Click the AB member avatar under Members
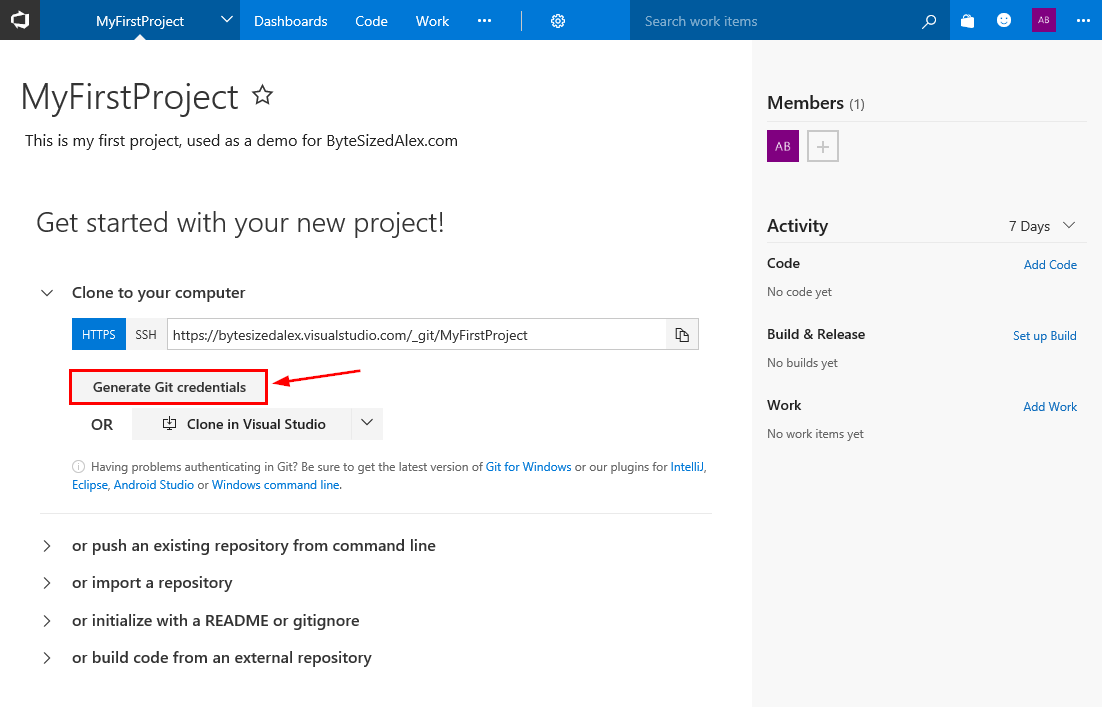1102x707 pixels. pos(783,146)
